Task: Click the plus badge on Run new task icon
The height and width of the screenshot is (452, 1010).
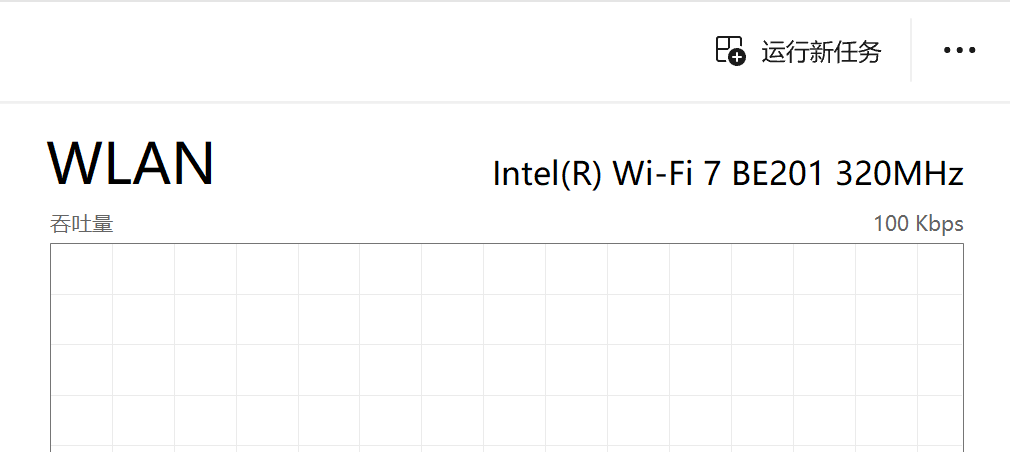Action: coord(738,57)
